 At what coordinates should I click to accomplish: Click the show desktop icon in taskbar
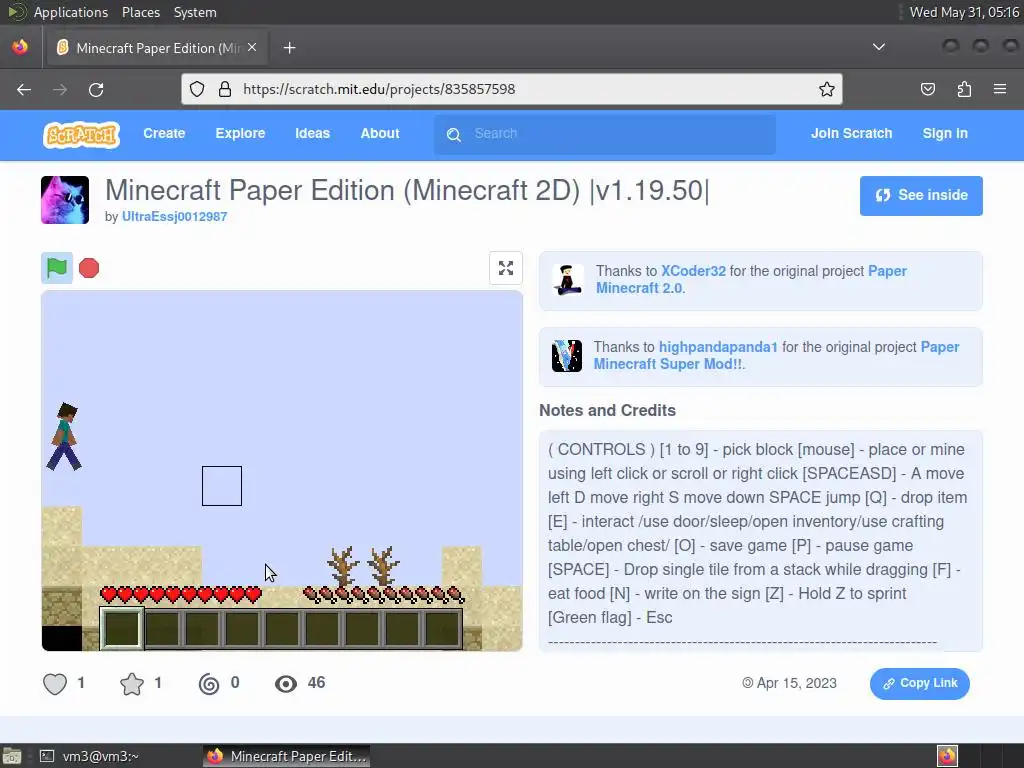pyautogui.click(x=12, y=756)
